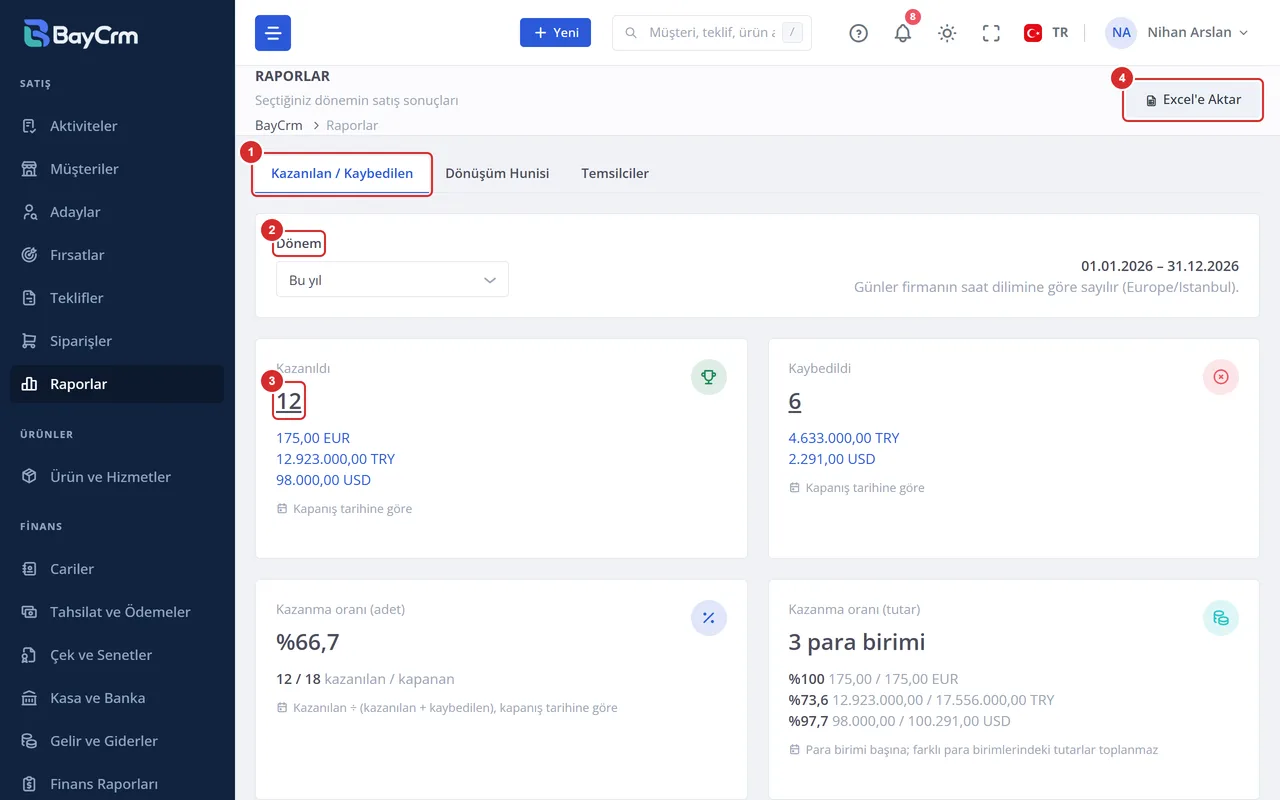This screenshot has height=800, width=1280.
Task: Click the Excel'e Aktar button
Action: [1193, 100]
